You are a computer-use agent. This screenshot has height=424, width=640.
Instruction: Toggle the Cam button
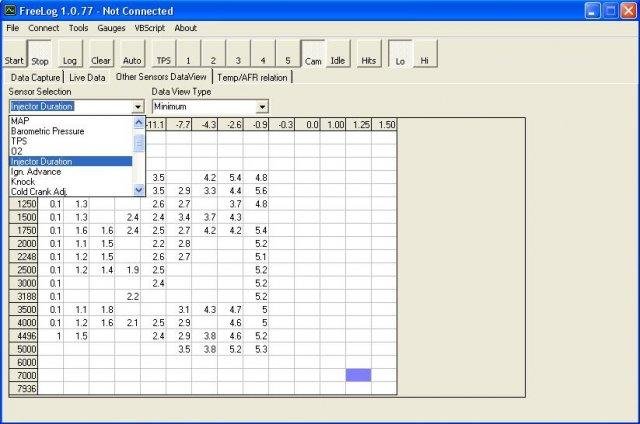(x=313, y=53)
